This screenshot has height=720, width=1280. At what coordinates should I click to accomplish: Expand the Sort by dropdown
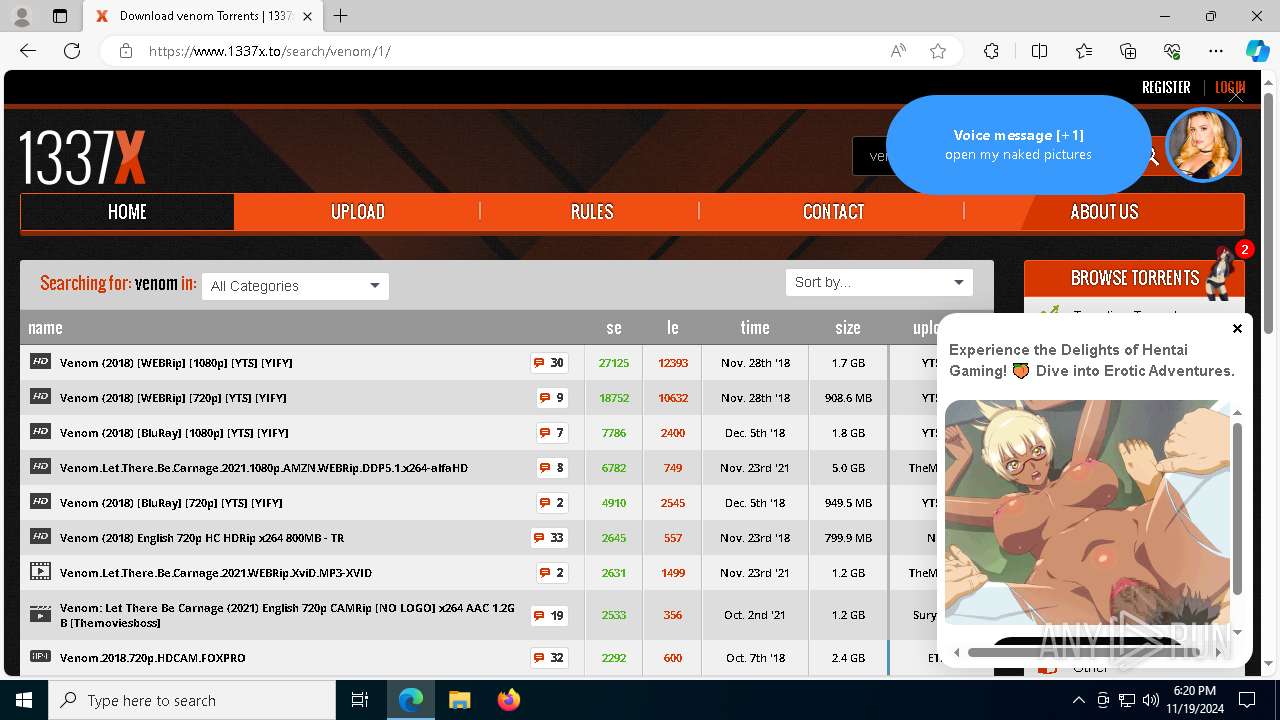(879, 282)
